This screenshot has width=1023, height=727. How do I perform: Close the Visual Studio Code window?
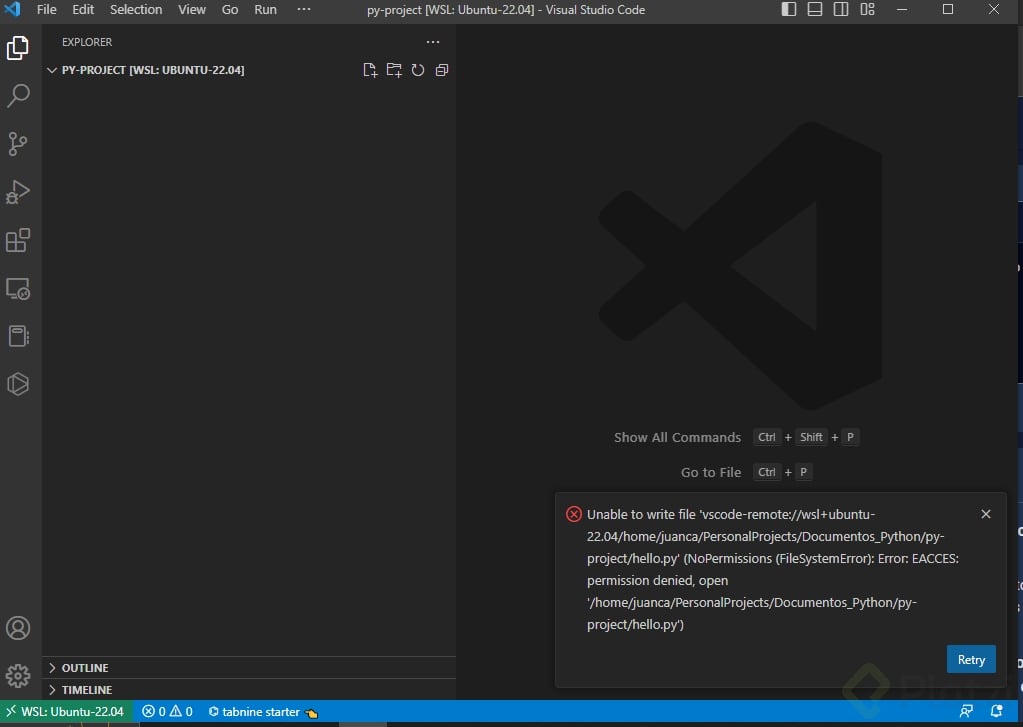pyautogui.click(x=994, y=9)
